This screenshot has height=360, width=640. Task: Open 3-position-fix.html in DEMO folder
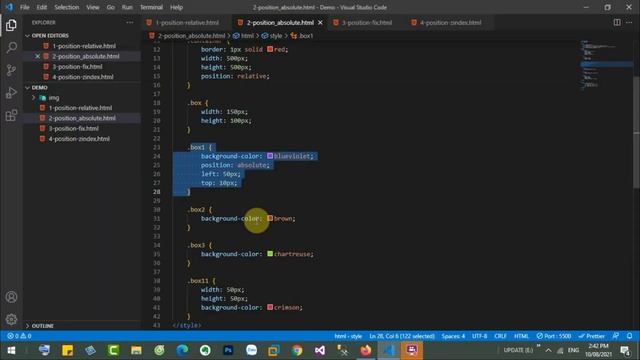(x=73, y=129)
